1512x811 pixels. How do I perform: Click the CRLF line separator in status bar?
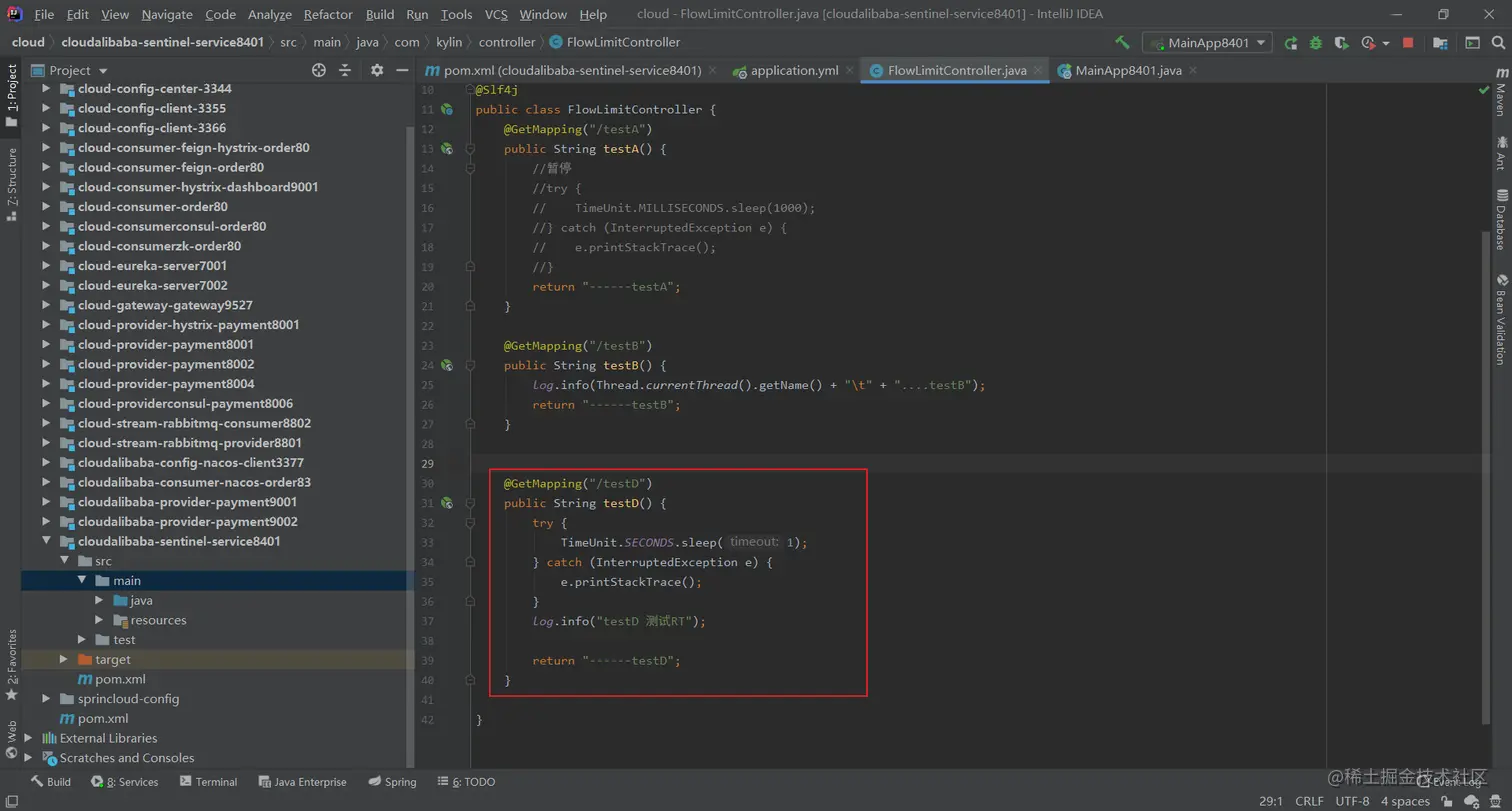[x=1309, y=801]
